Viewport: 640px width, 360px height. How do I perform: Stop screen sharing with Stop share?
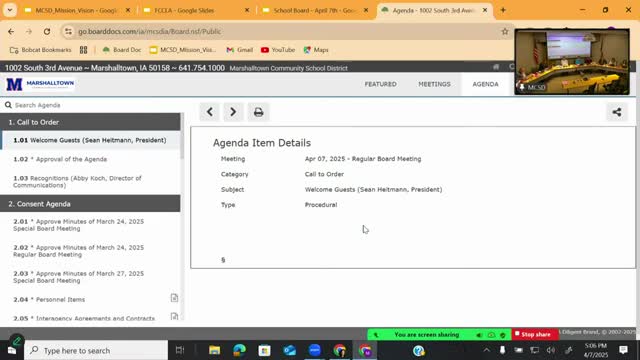click(534, 334)
